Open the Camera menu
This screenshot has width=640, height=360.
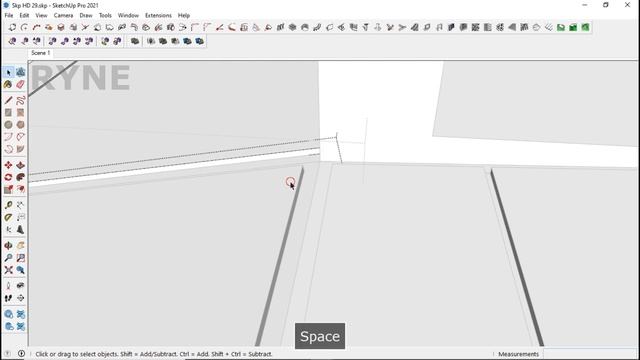pyautogui.click(x=63, y=16)
